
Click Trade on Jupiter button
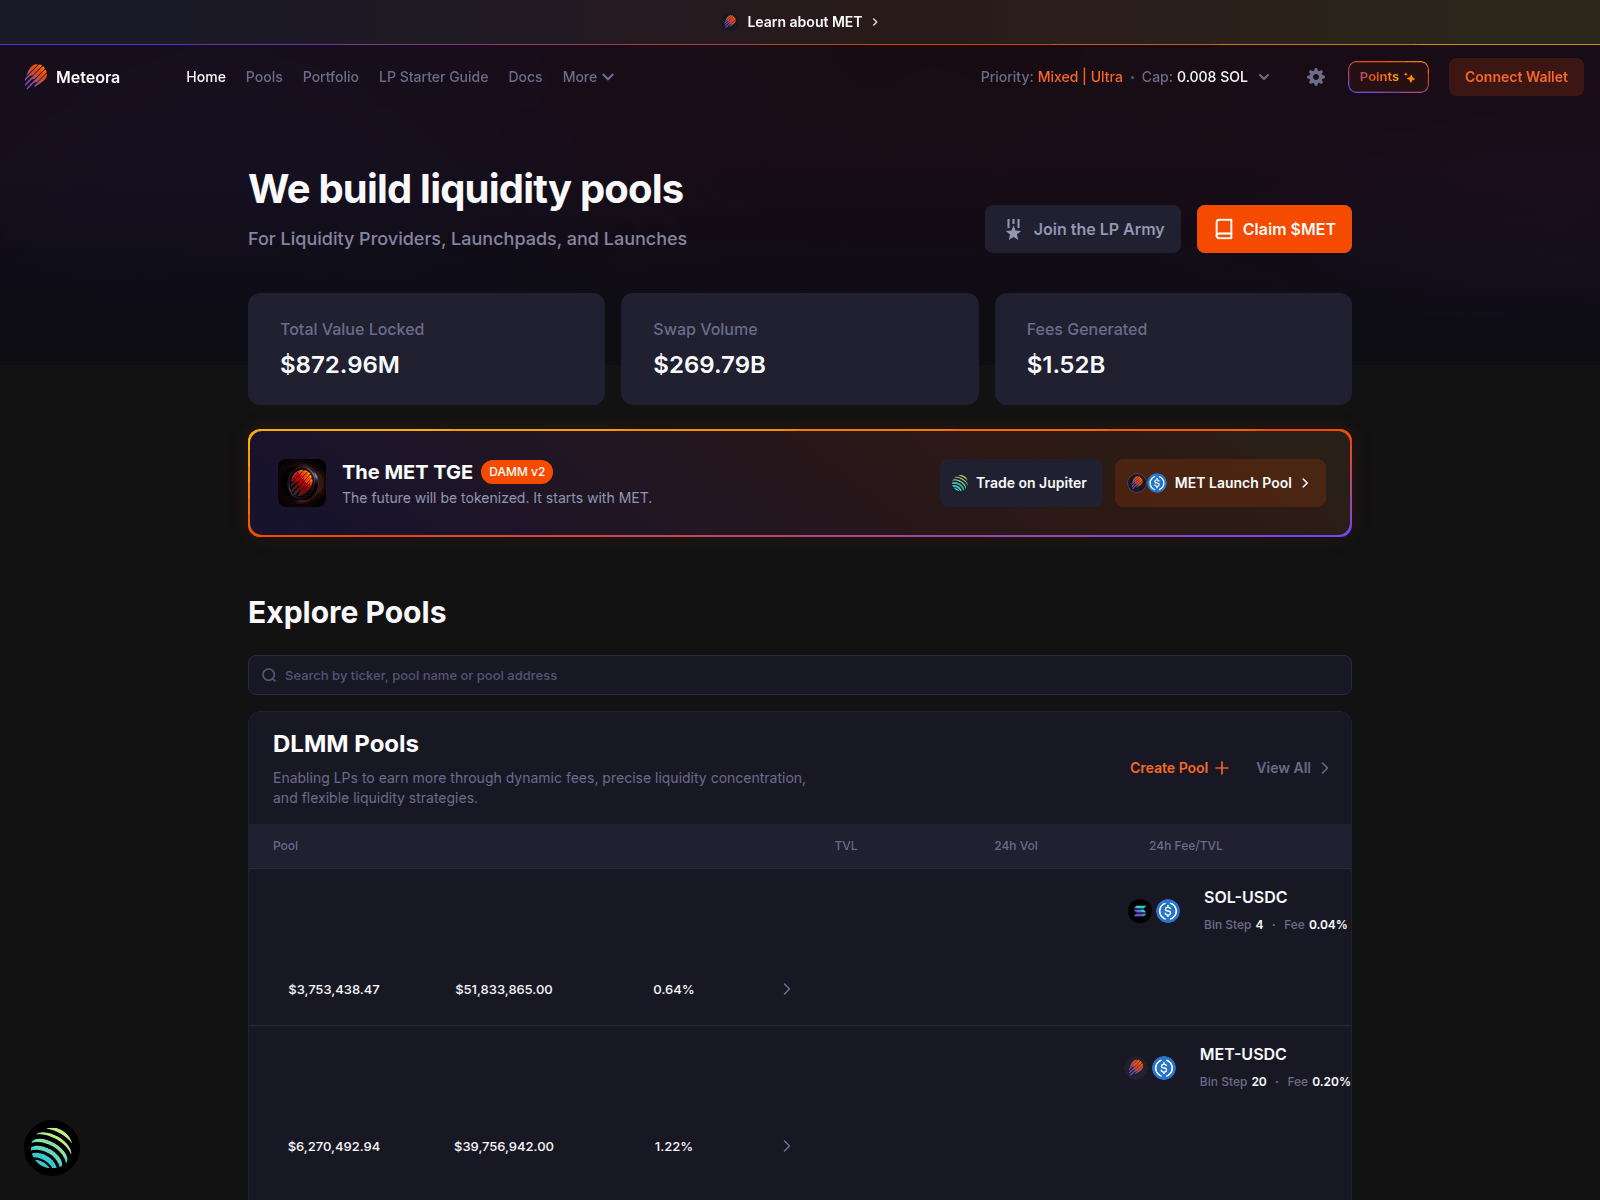1021,483
